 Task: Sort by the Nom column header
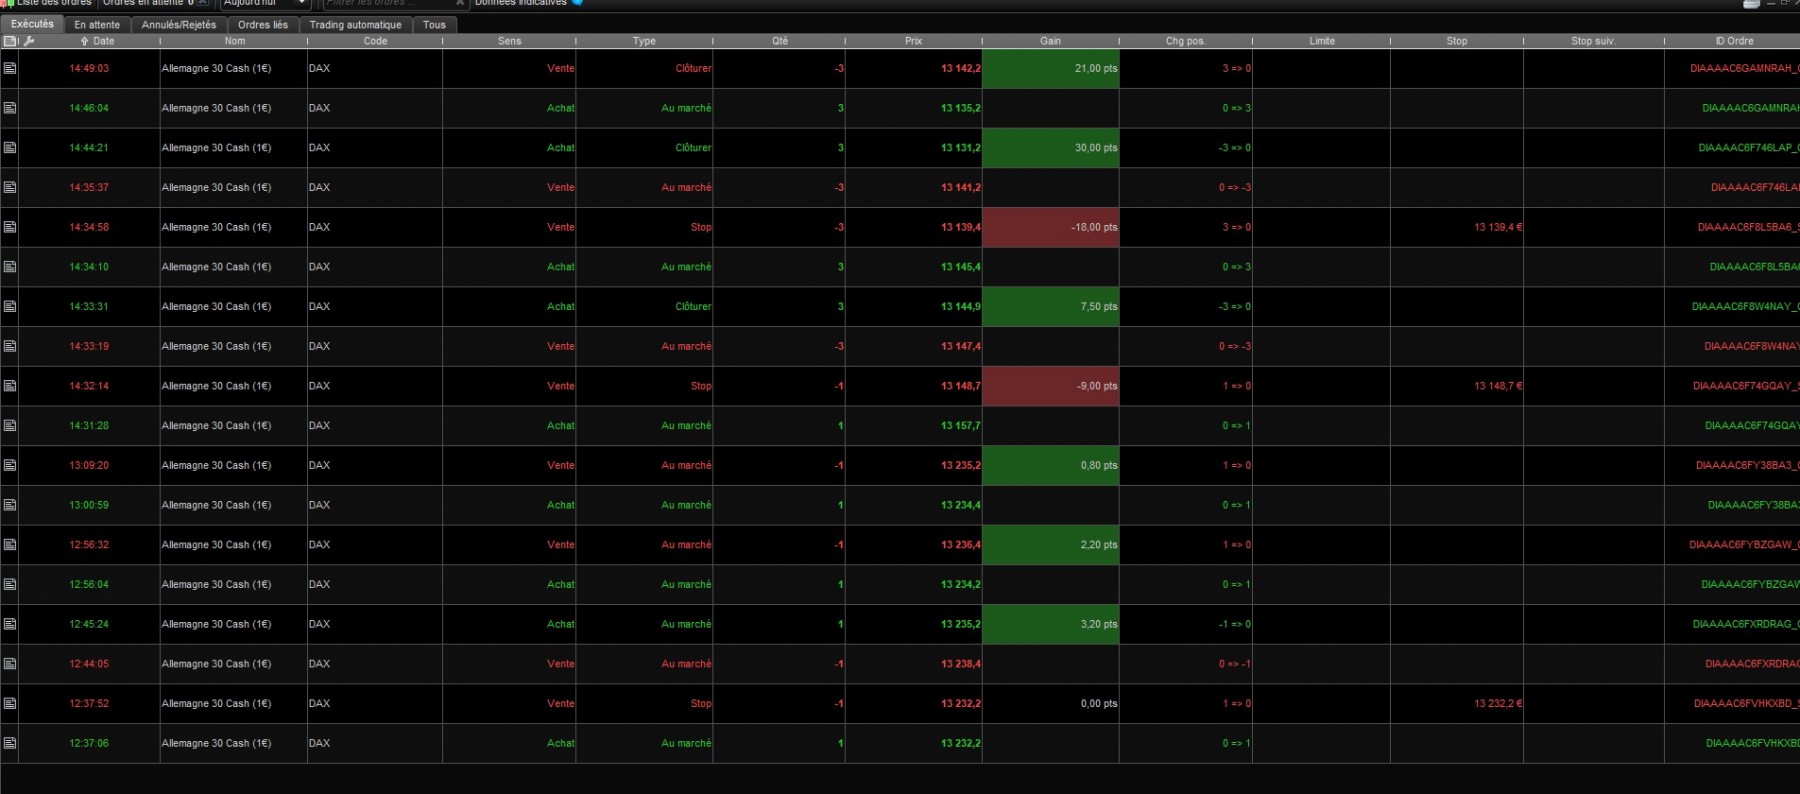click(x=234, y=41)
